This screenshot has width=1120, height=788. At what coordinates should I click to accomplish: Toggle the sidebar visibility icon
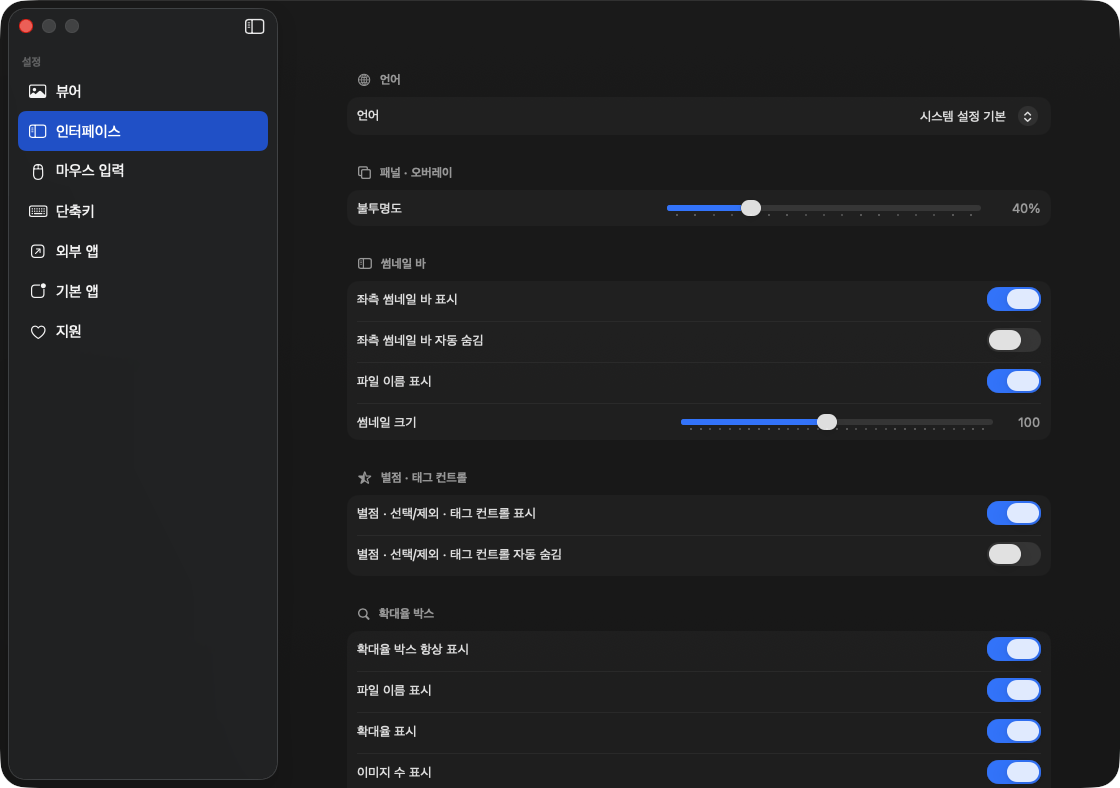(x=254, y=26)
